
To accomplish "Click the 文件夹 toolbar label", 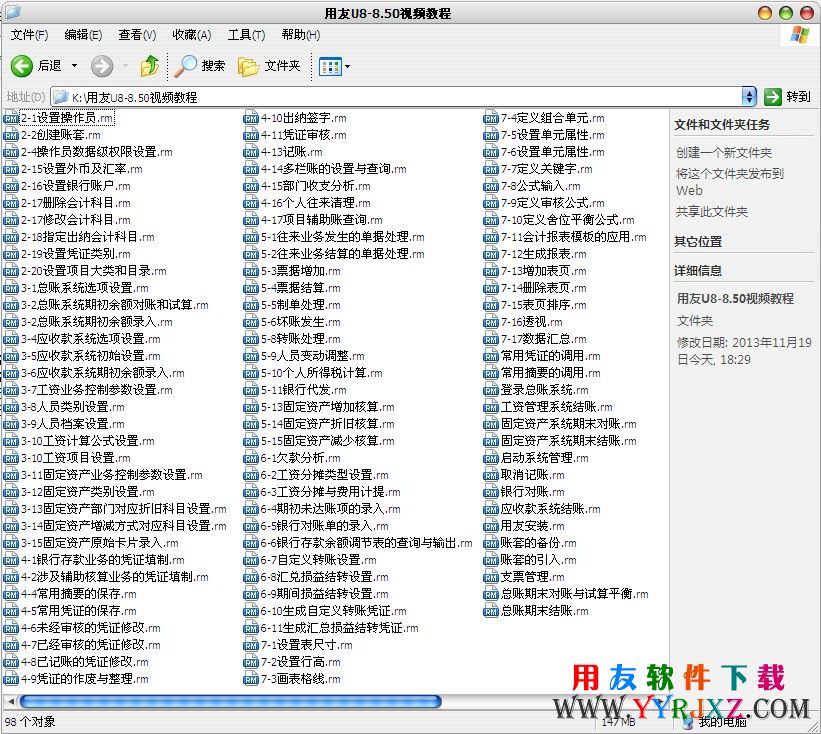I will point(282,66).
